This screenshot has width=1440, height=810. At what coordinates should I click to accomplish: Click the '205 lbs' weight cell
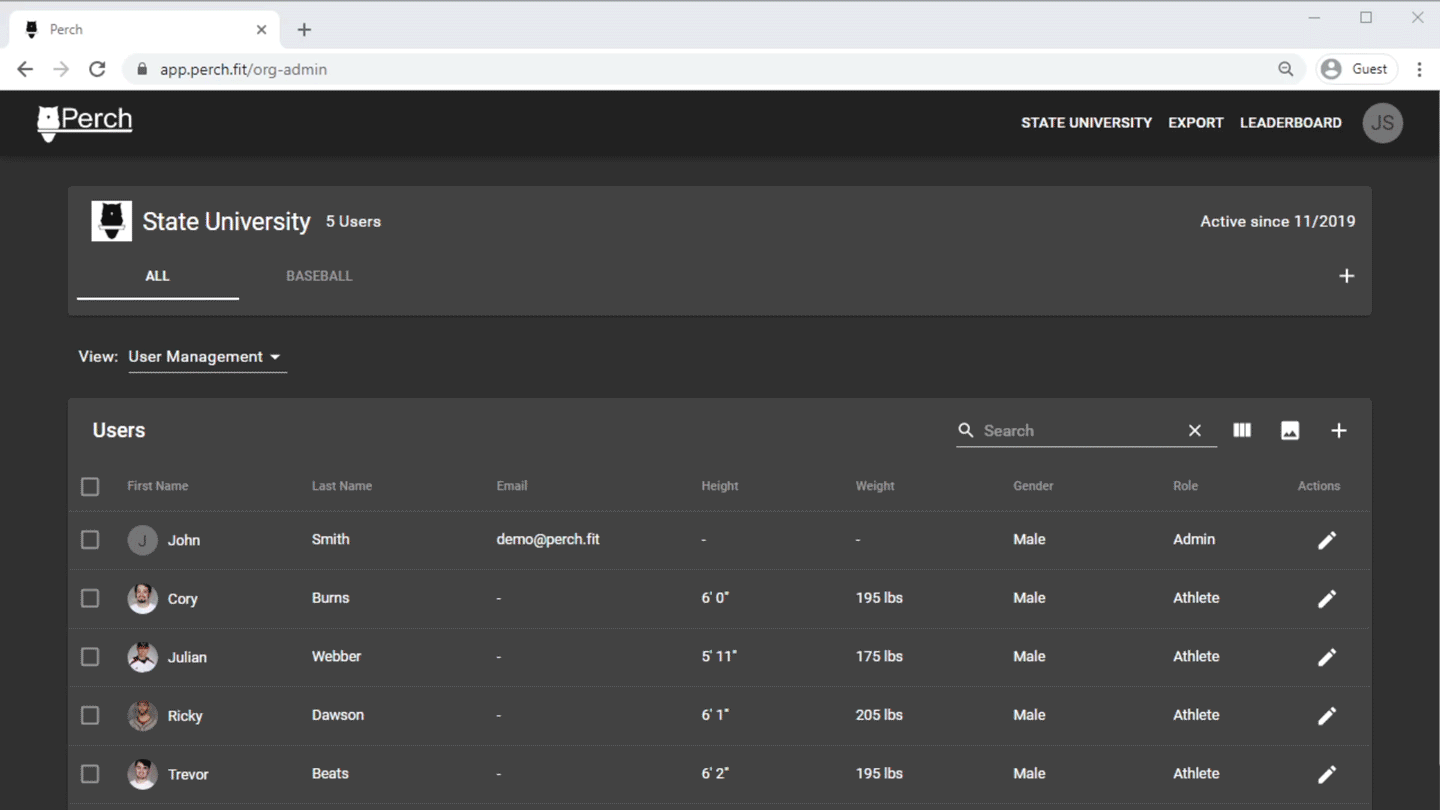click(879, 715)
